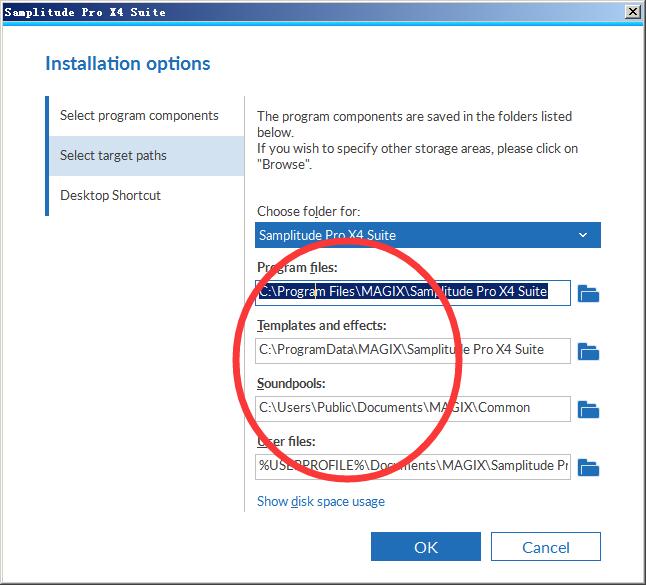
Task: Click the Templates and effects path field
Action: 413,351
